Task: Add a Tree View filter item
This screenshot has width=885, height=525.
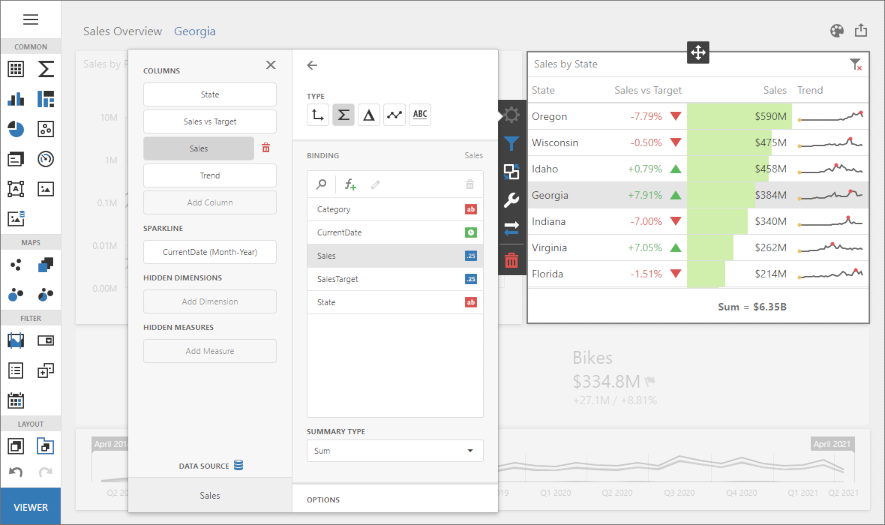Action: (x=46, y=370)
